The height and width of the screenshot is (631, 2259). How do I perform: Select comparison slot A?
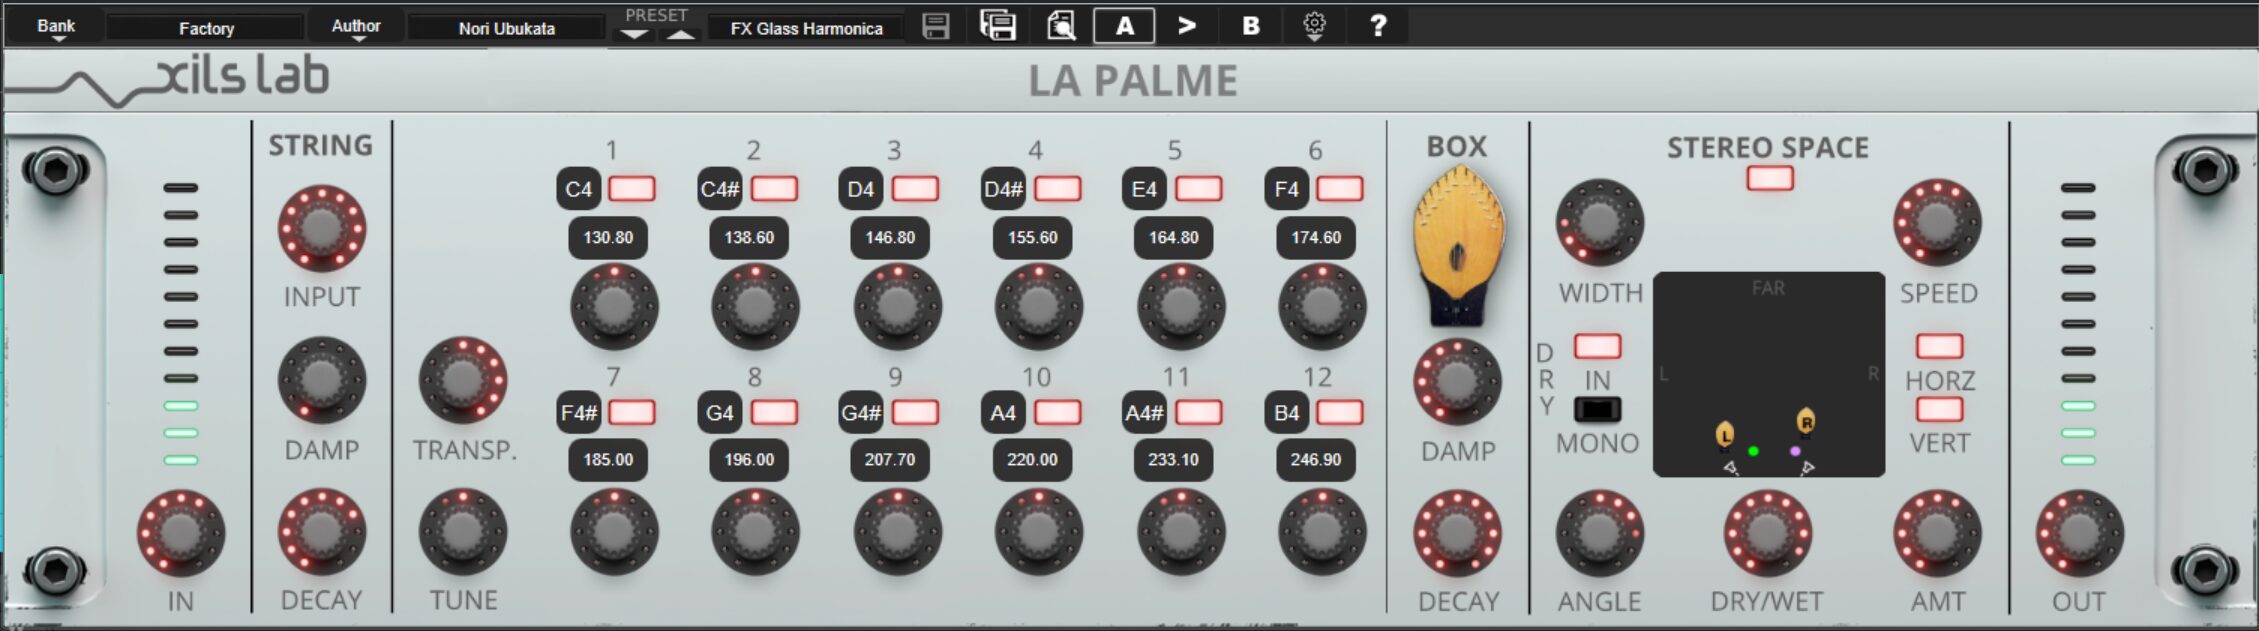pos(1124,26)
